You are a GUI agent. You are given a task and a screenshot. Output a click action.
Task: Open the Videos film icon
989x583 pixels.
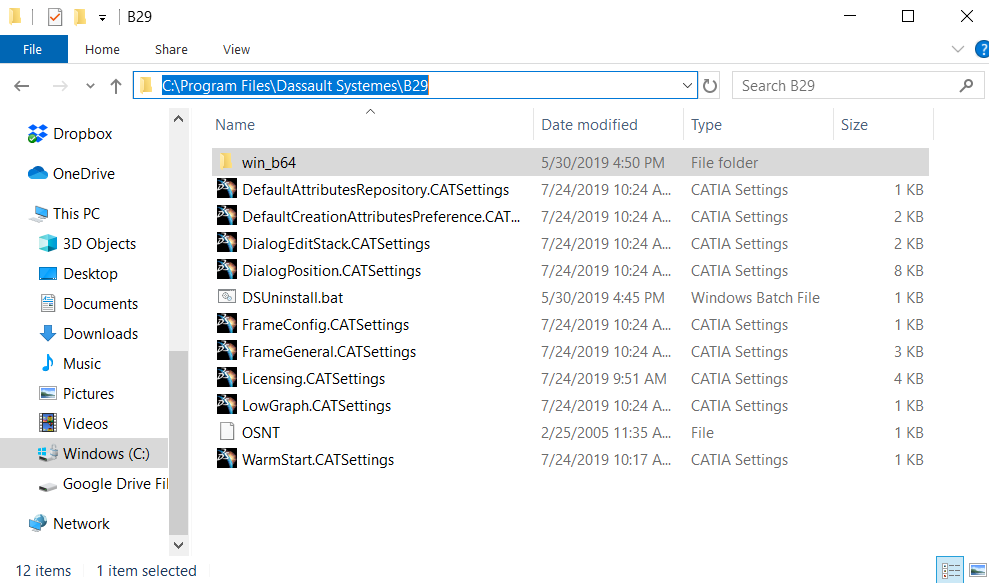48,423
